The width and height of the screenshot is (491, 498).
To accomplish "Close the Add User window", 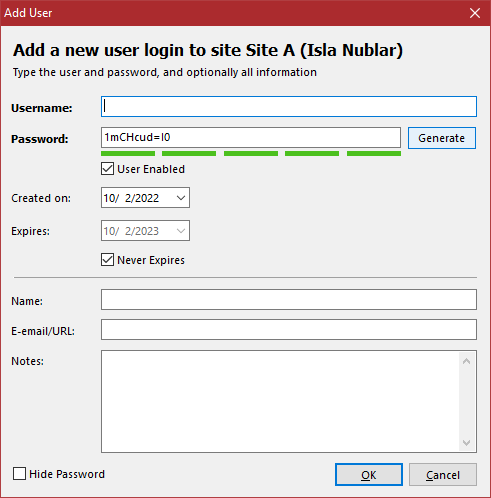I will (475, 13).
